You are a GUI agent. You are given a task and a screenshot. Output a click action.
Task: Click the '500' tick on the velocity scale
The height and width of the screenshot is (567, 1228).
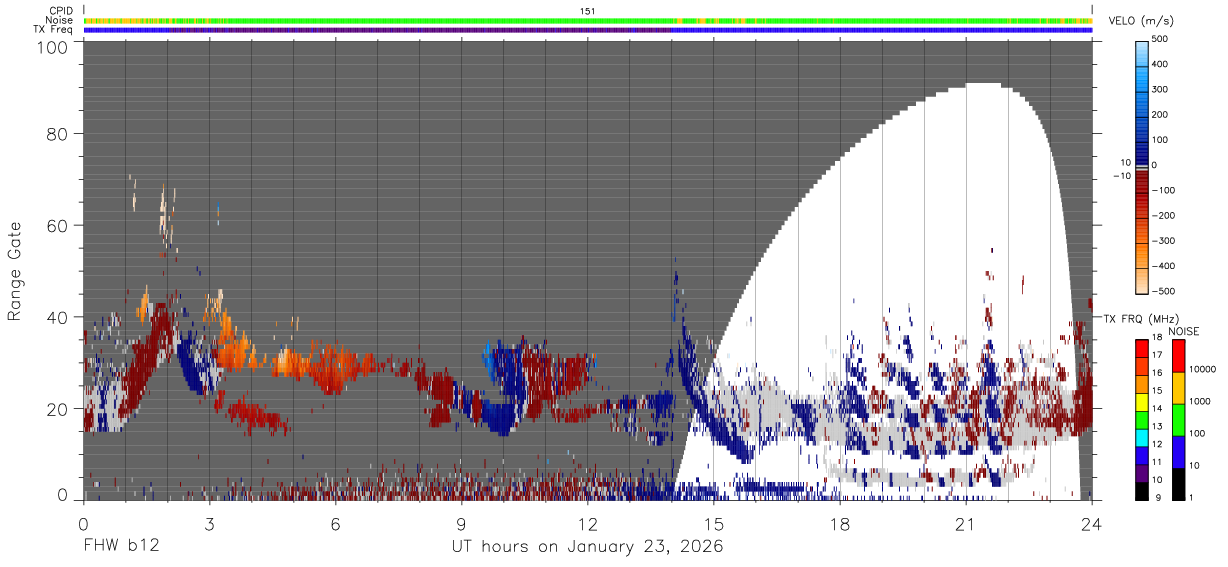pyautogui.click(x=1162, y=40)
